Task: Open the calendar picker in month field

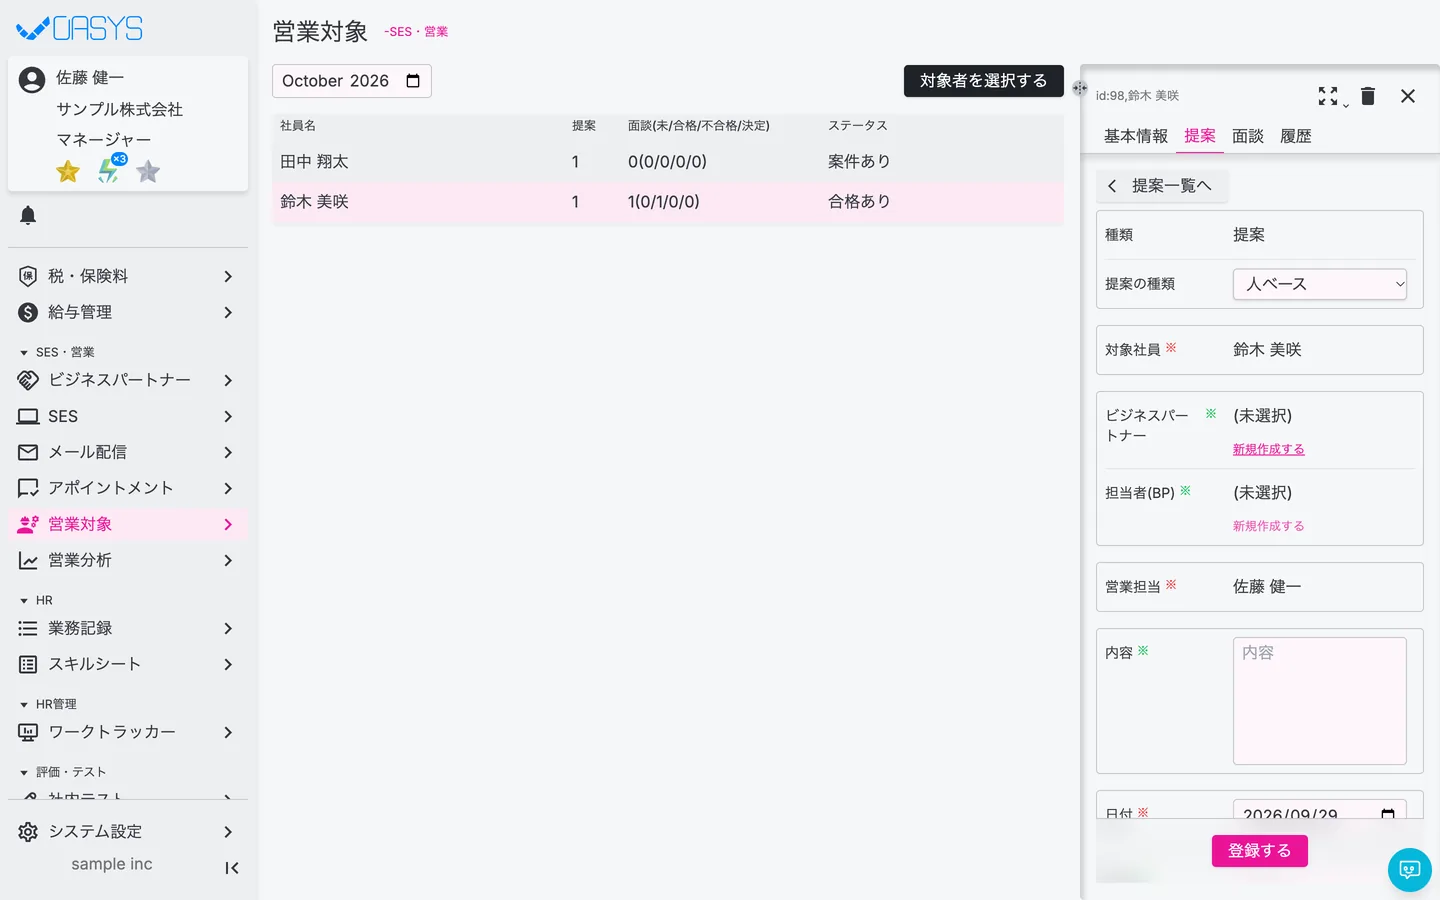Action: (x=413, y=81)
